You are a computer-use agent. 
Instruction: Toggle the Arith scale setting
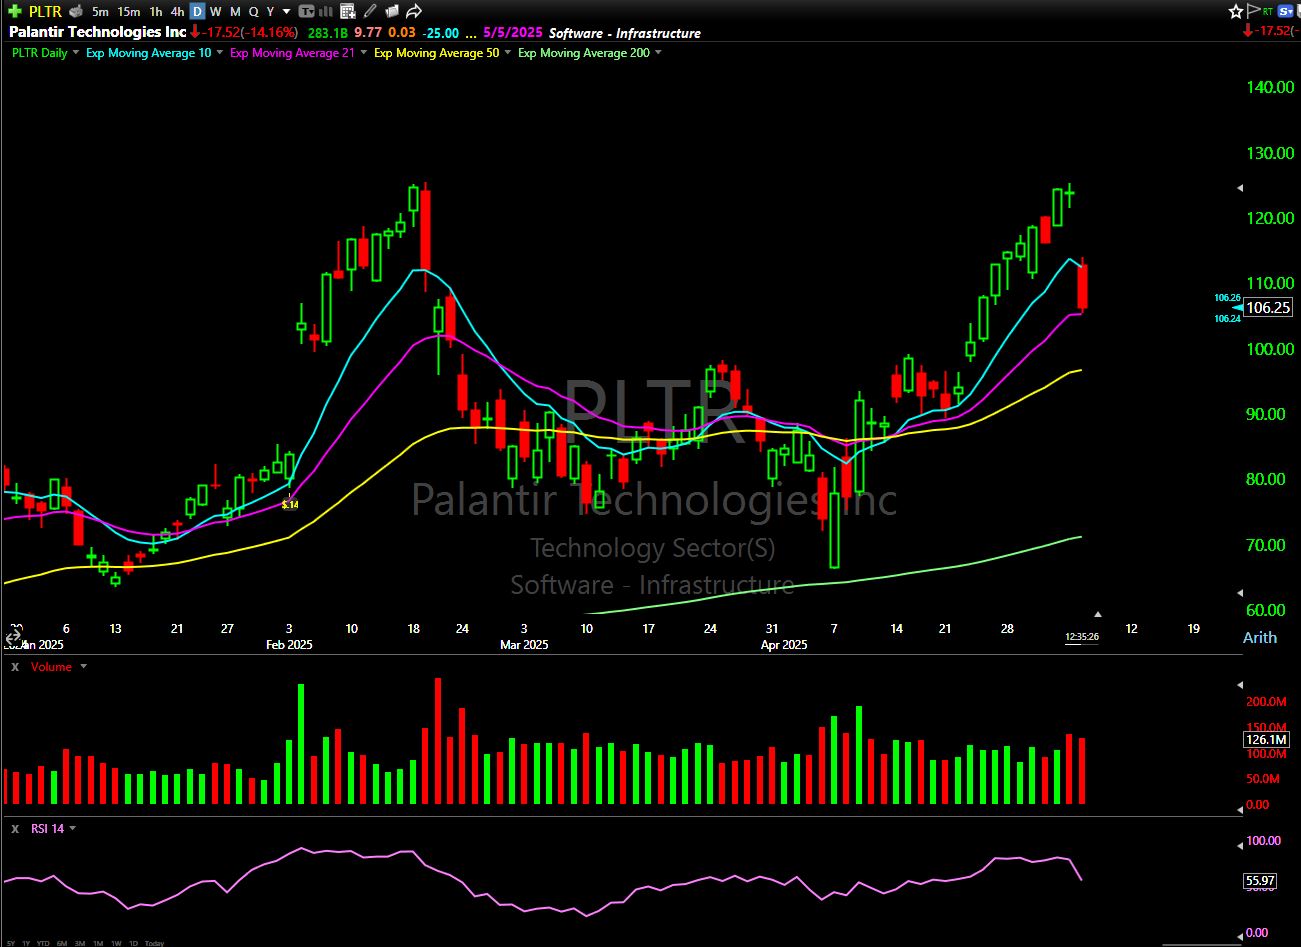[1259, 637]
